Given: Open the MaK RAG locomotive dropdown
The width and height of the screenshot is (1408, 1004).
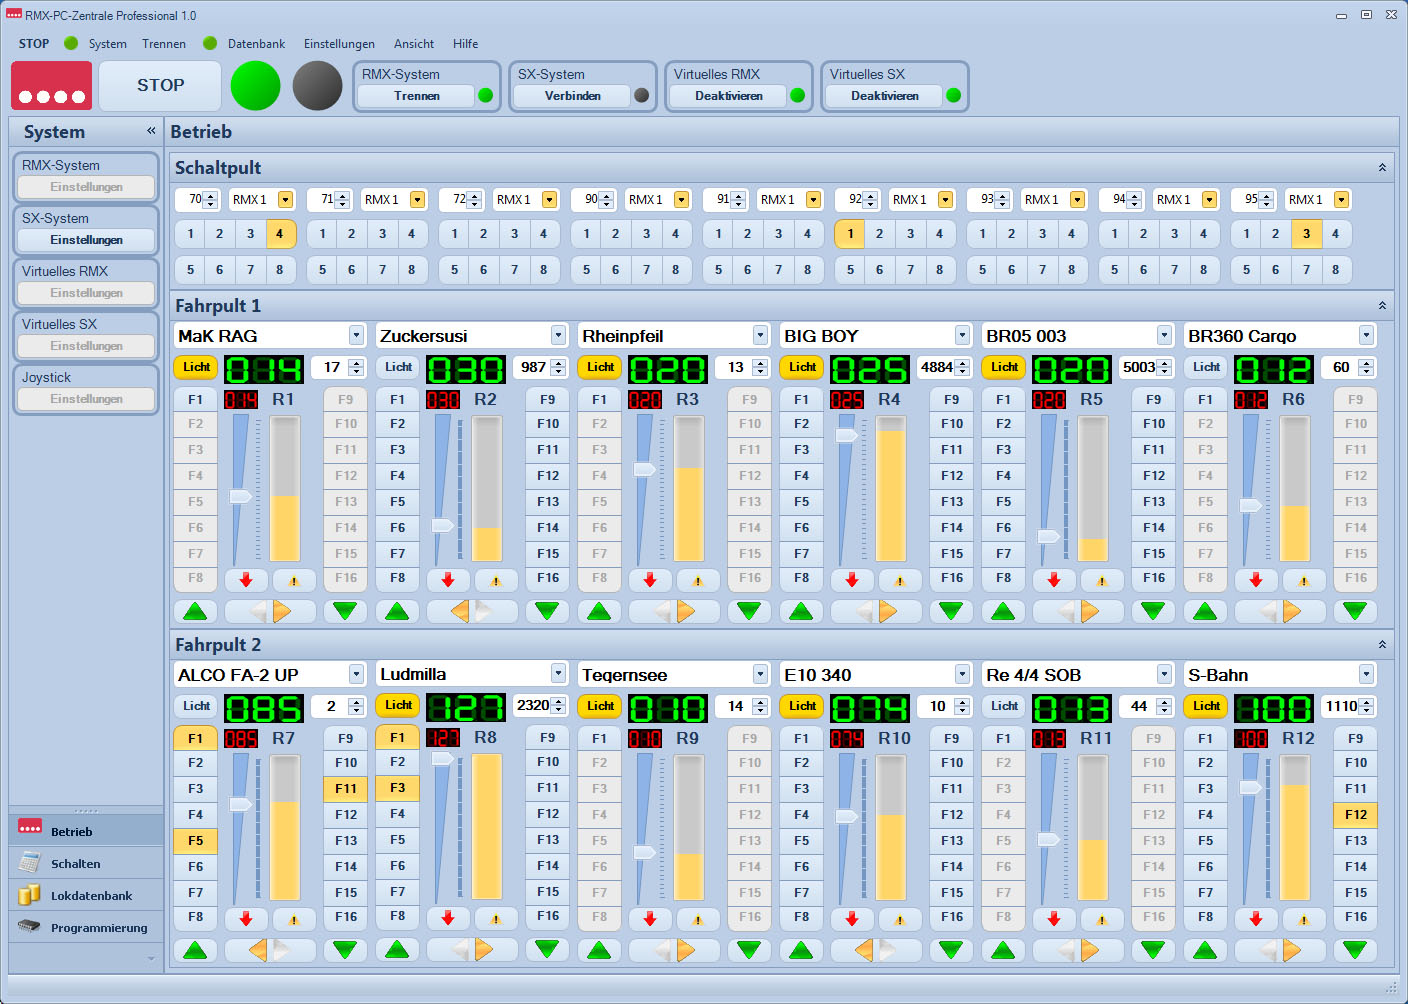Looking at the screenshot, I should pos(356,336).
